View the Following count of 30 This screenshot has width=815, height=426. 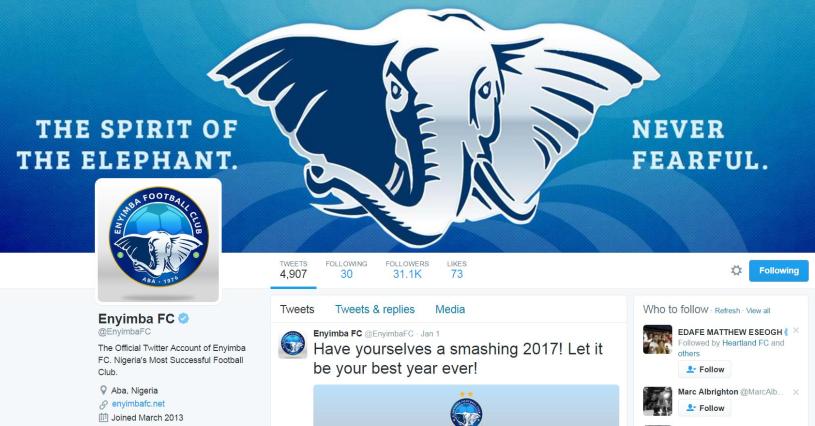[x=346, y=270]
